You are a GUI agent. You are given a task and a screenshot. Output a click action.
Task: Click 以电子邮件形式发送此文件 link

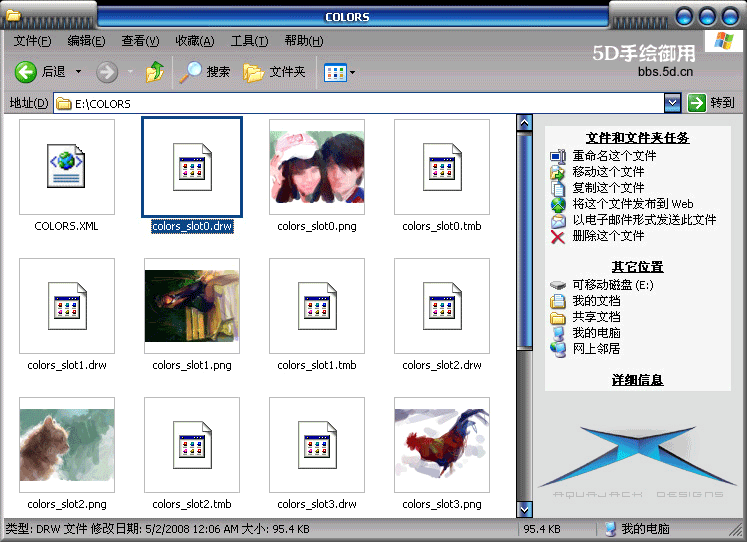pos(644,220)
